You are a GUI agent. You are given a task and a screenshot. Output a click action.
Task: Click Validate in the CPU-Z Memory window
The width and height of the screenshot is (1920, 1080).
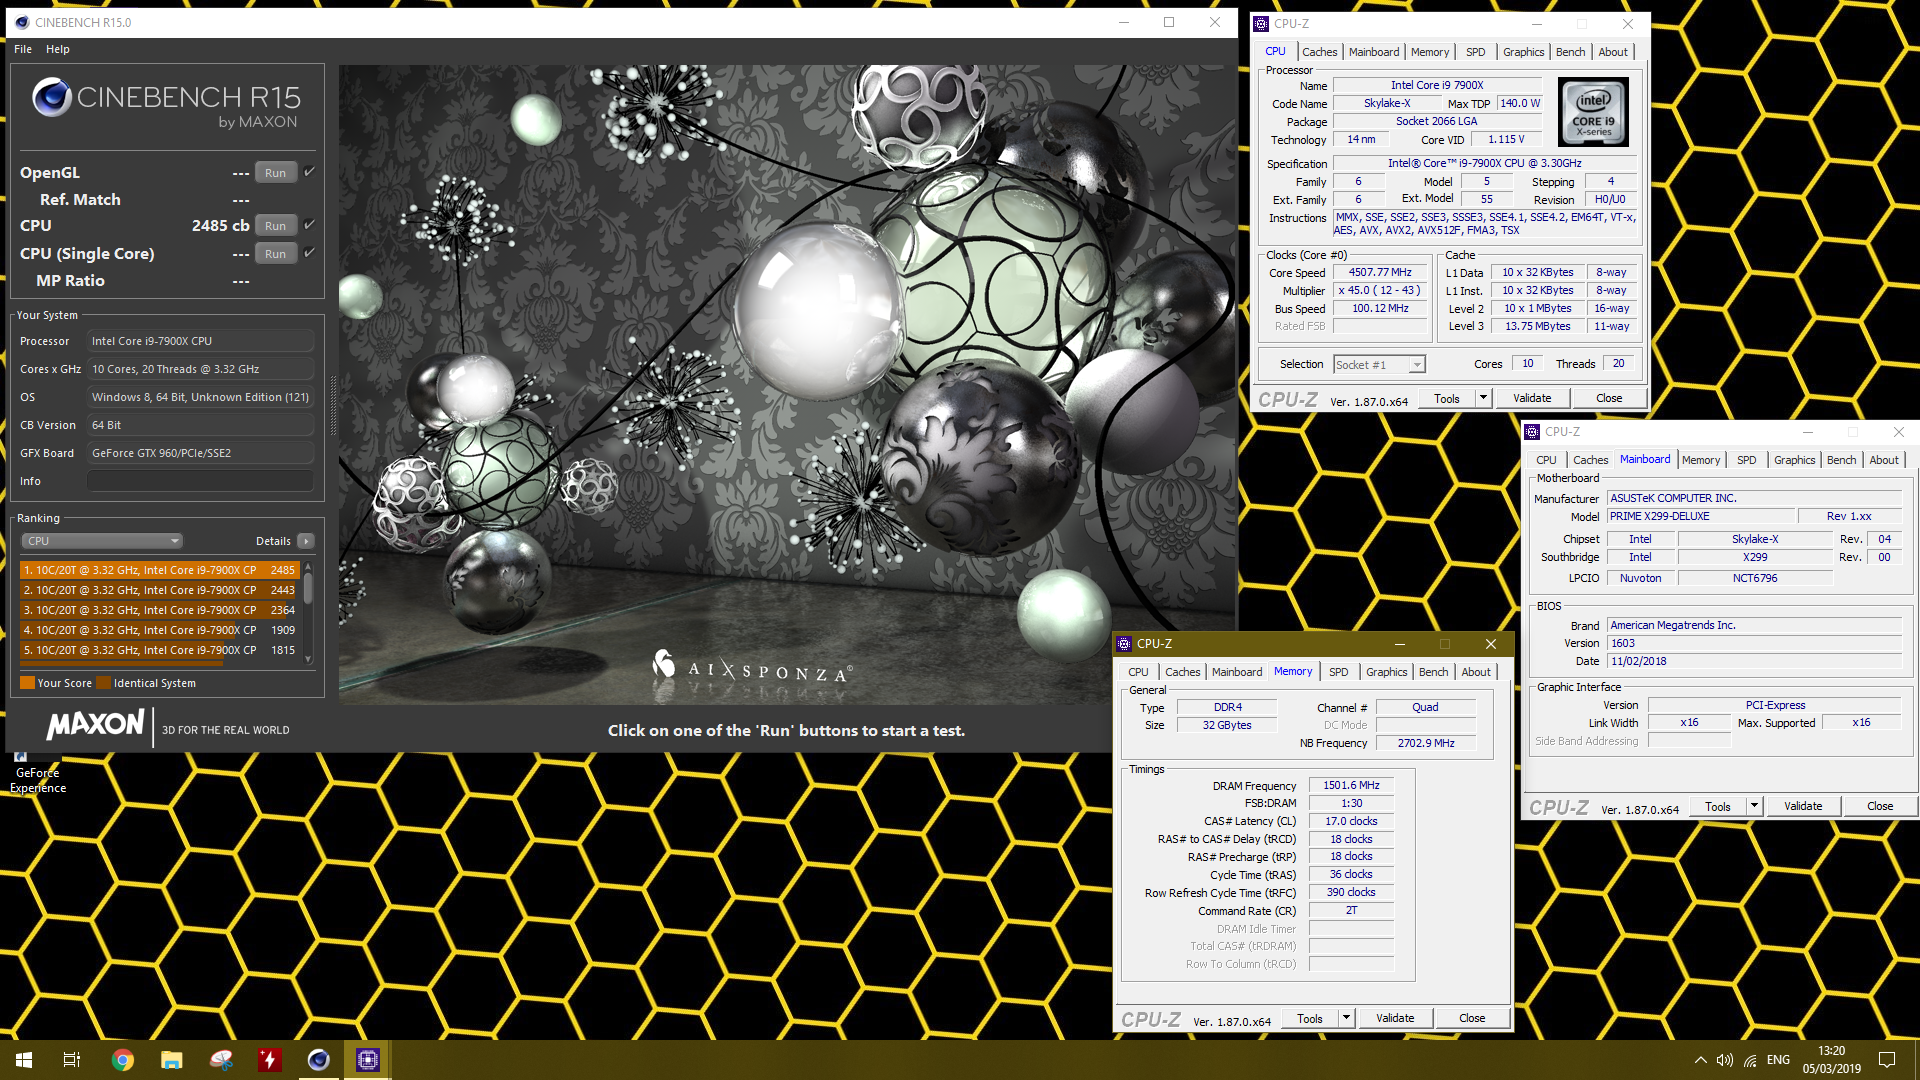coord(1395,1018)
